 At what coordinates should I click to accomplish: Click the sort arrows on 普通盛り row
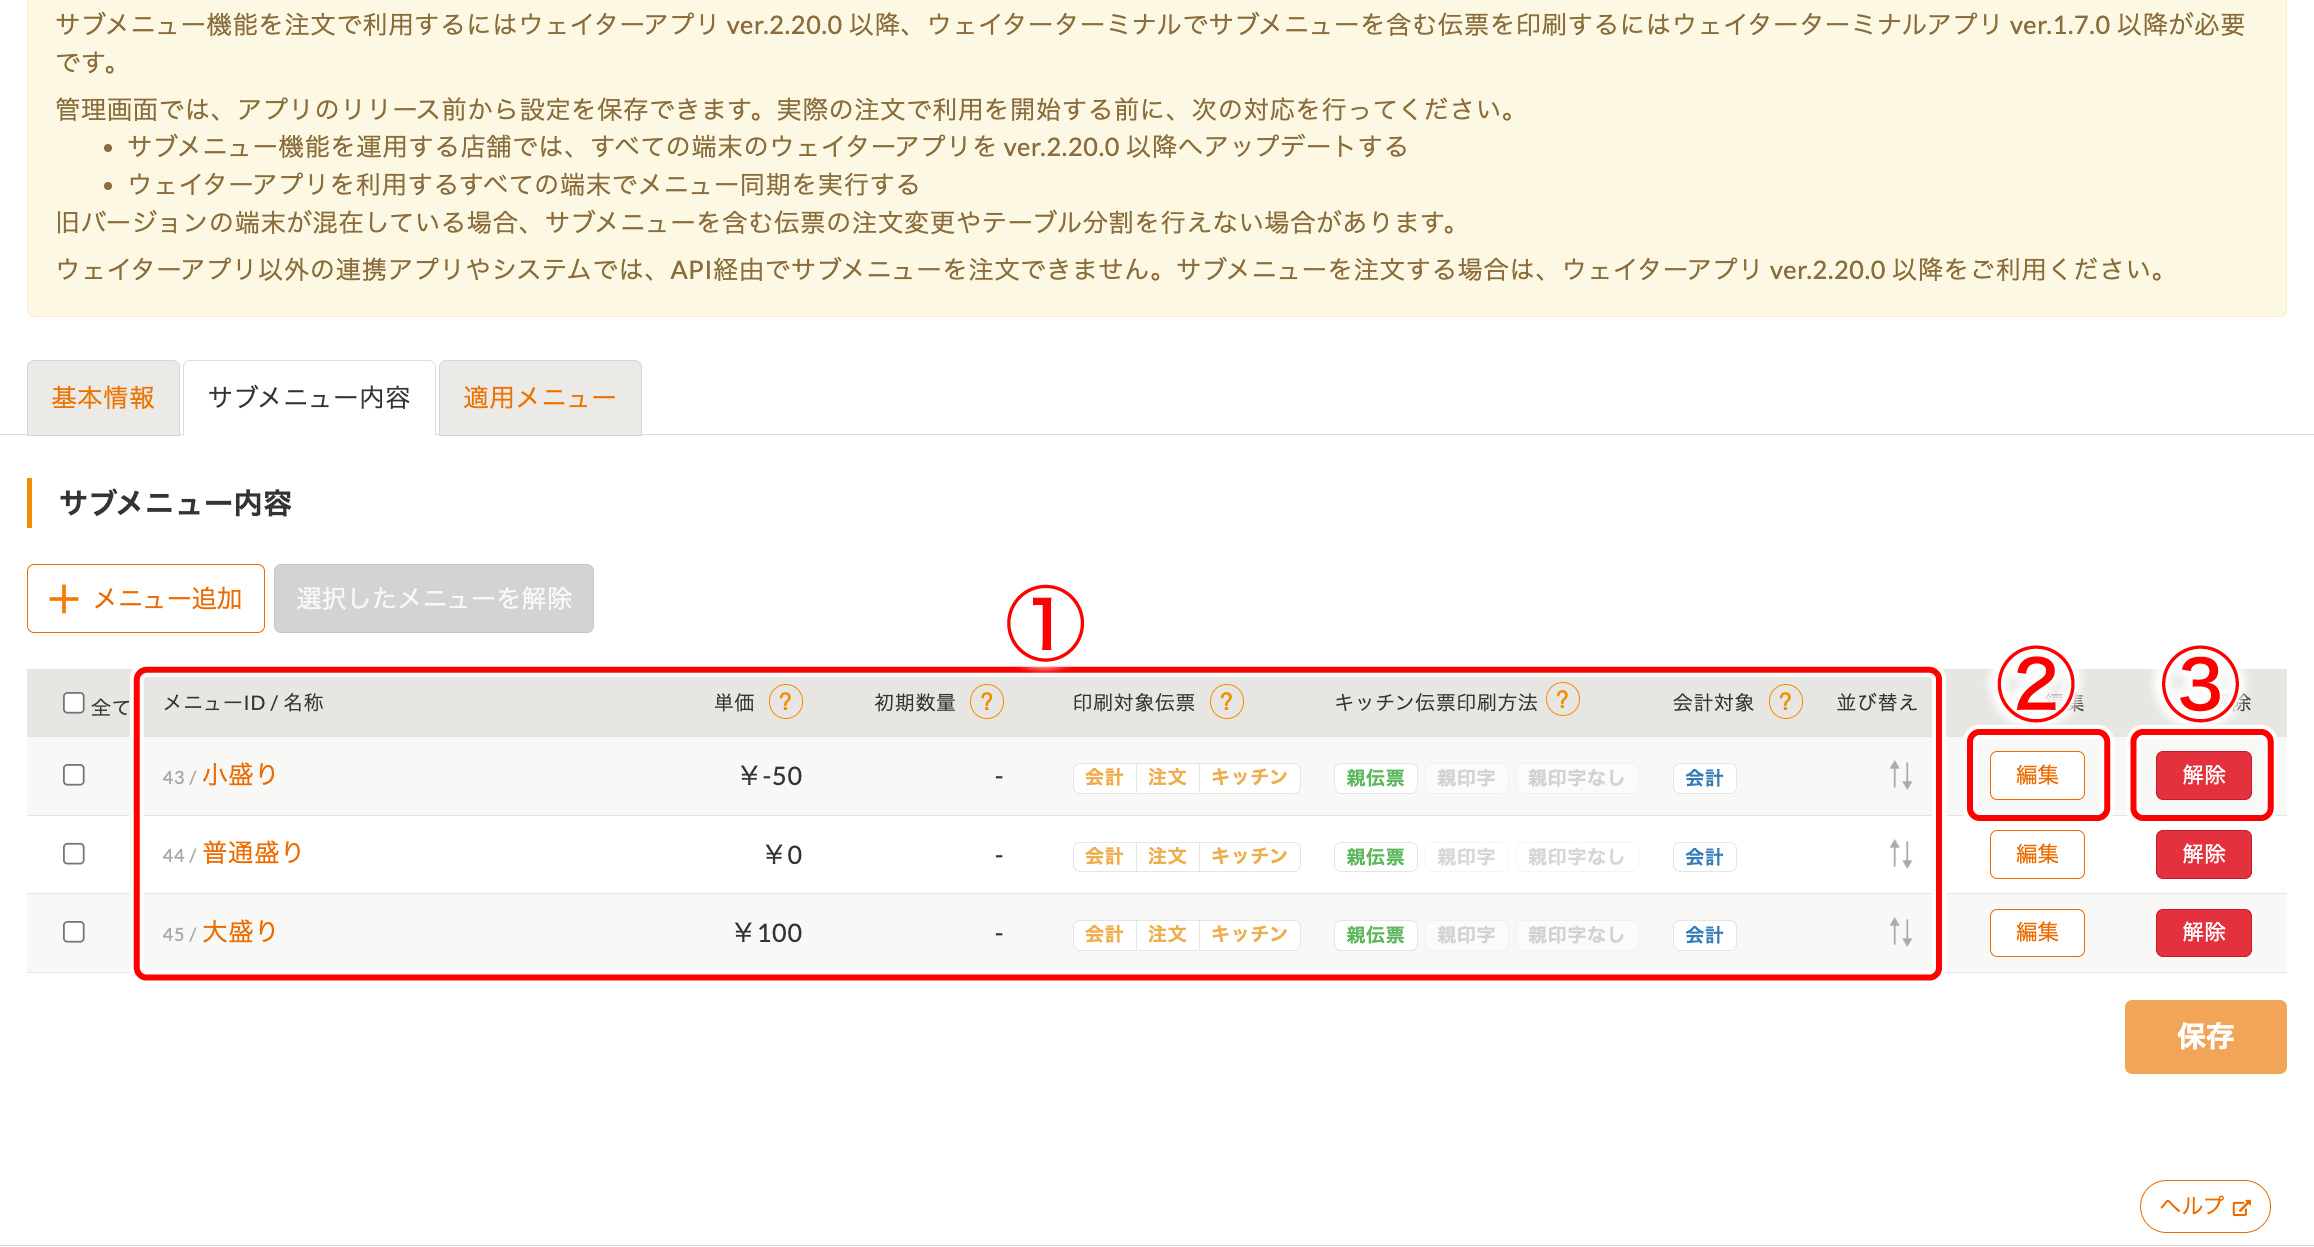(1901, 854)
